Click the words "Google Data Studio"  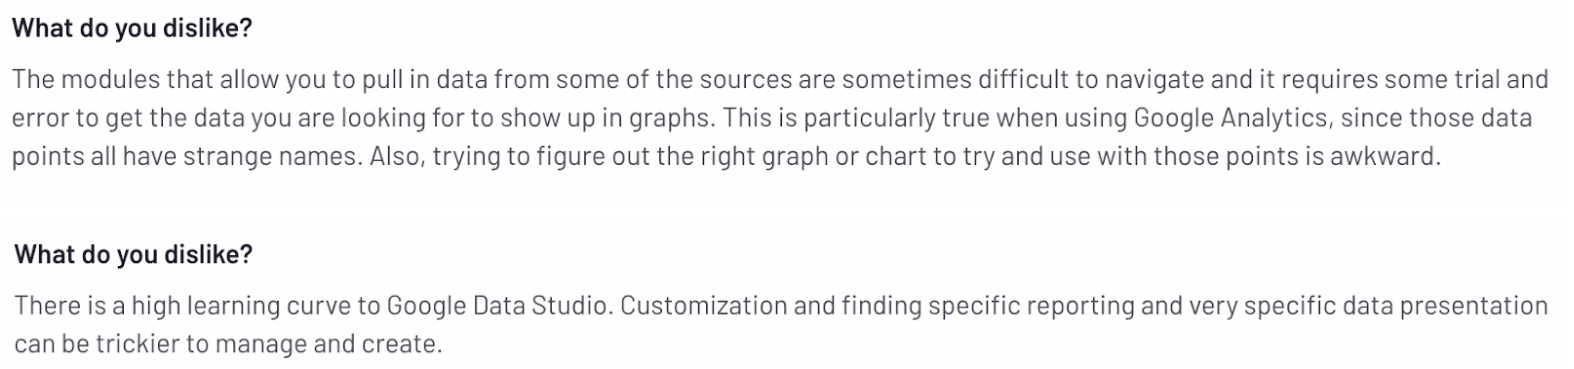pyautogui.click(x=496, y=305)
